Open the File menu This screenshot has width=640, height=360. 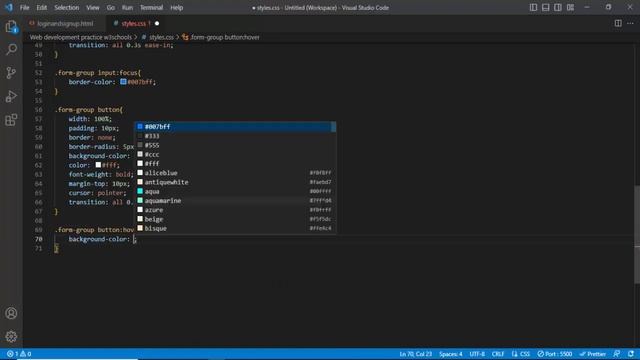[x=24, y=8]
